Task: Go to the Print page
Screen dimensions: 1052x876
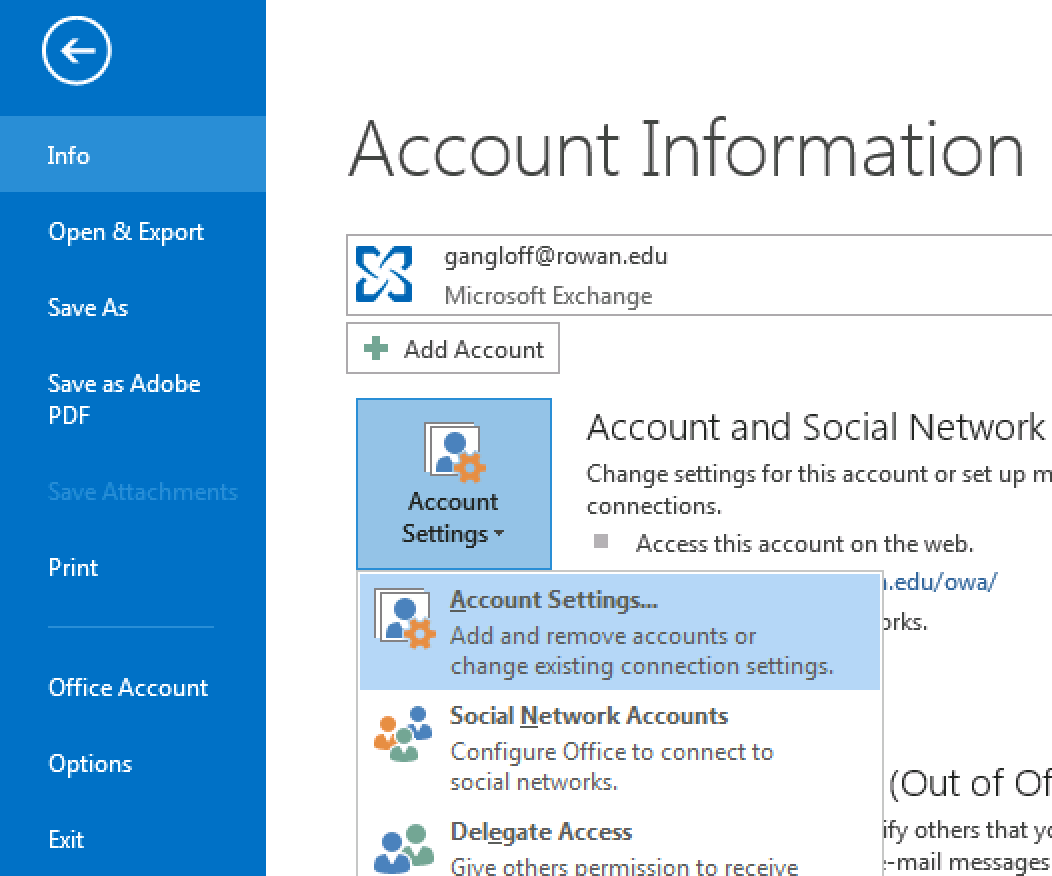Action: coord(73,567)
